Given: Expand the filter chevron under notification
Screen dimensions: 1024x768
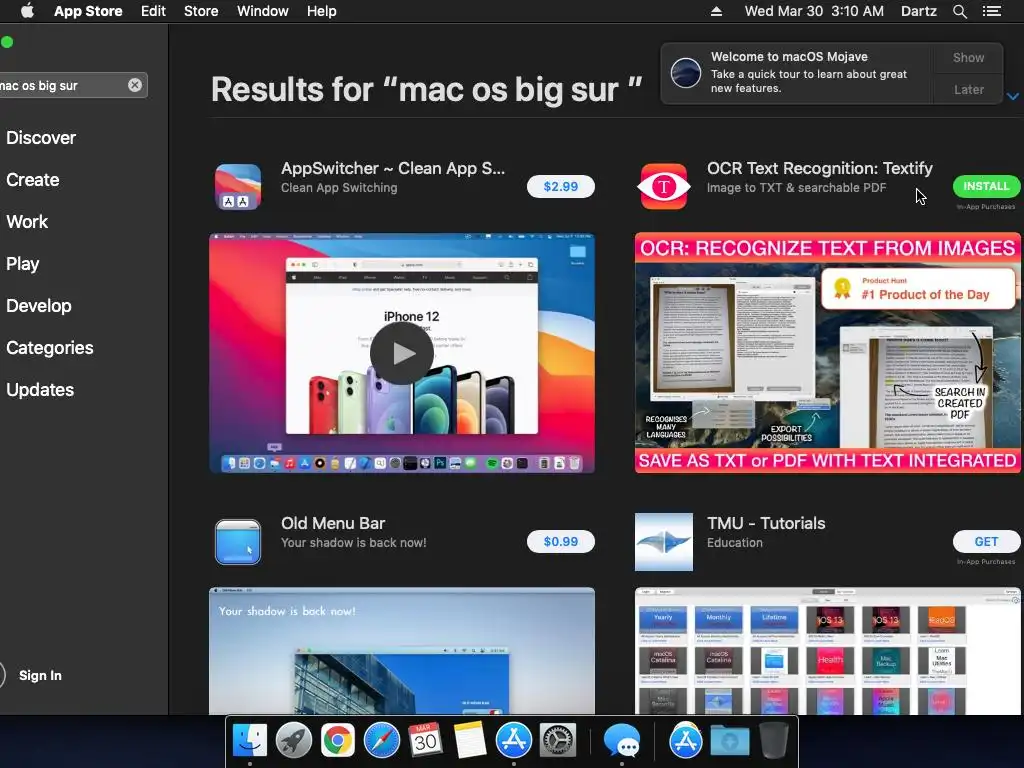Looking at the screenshot, I should (1012, 96).
